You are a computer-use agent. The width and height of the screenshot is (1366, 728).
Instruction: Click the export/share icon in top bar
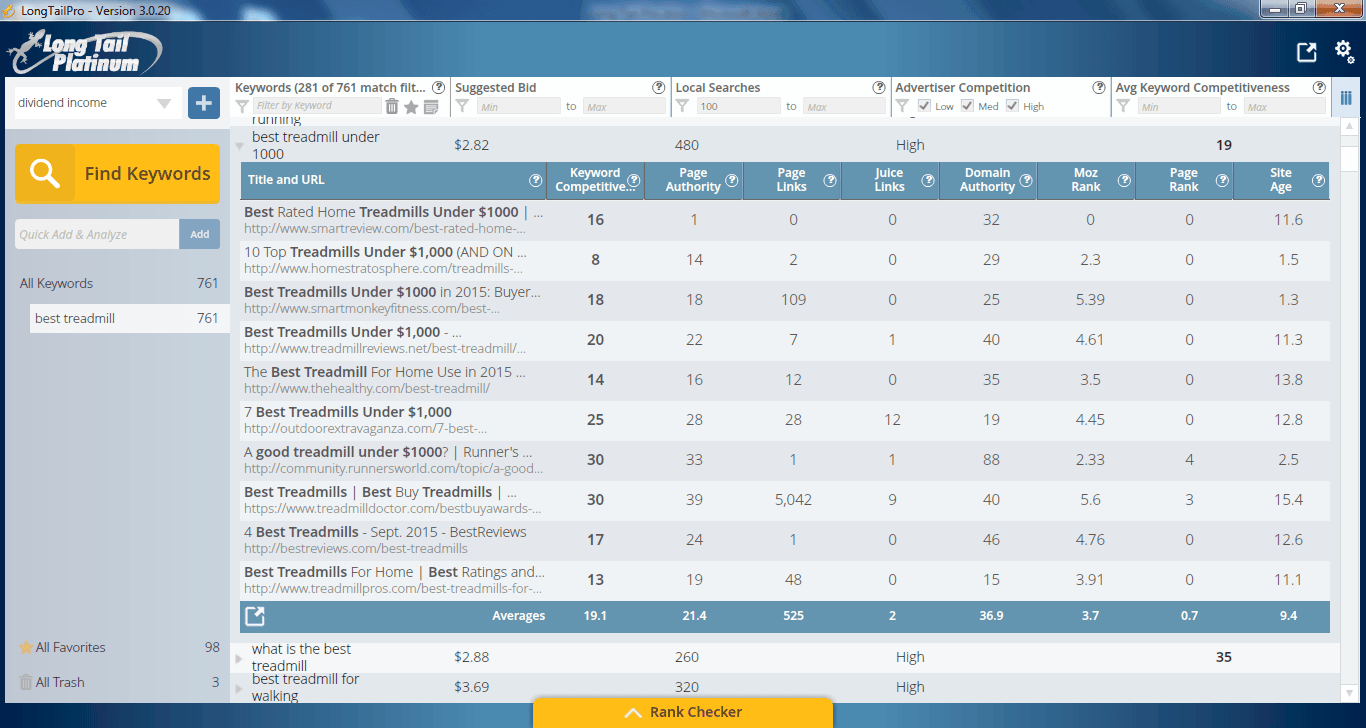point(1306,52)
